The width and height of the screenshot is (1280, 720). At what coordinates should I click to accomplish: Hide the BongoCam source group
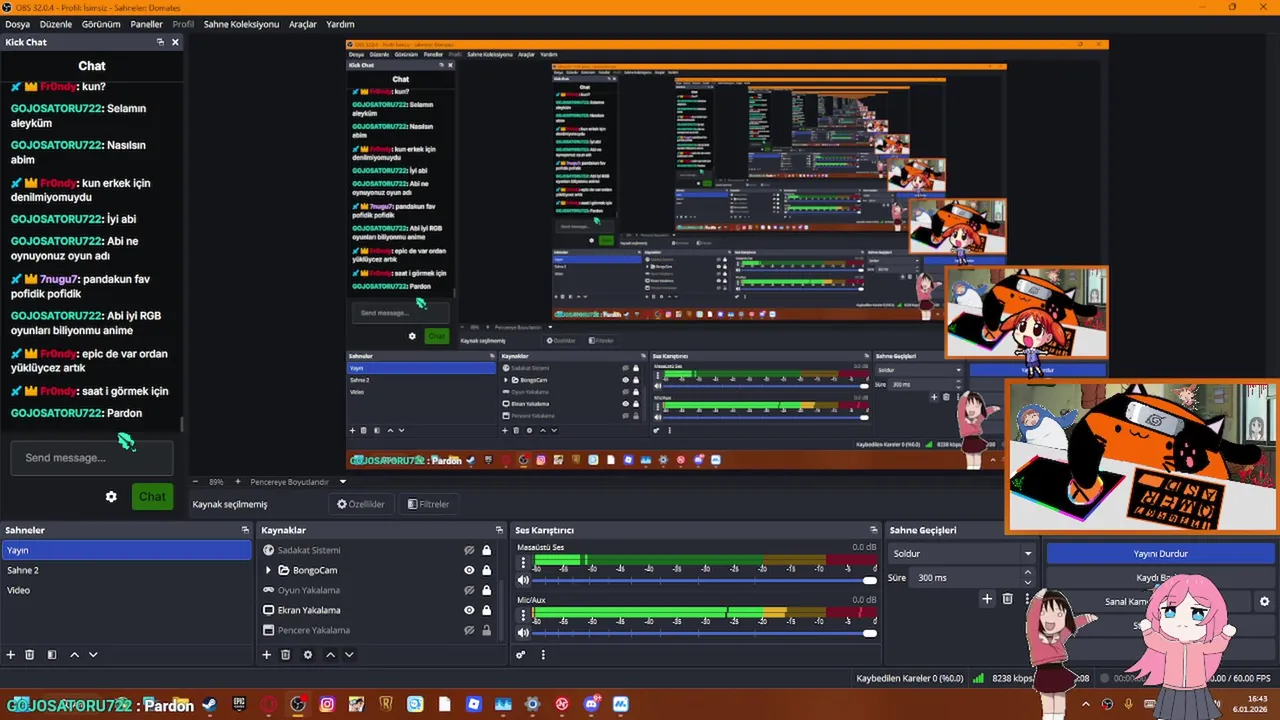(469, 570)
